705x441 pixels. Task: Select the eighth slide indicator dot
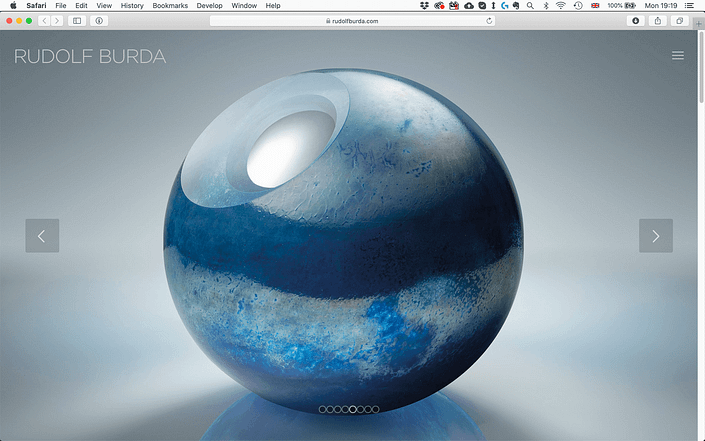coord(376,409)
